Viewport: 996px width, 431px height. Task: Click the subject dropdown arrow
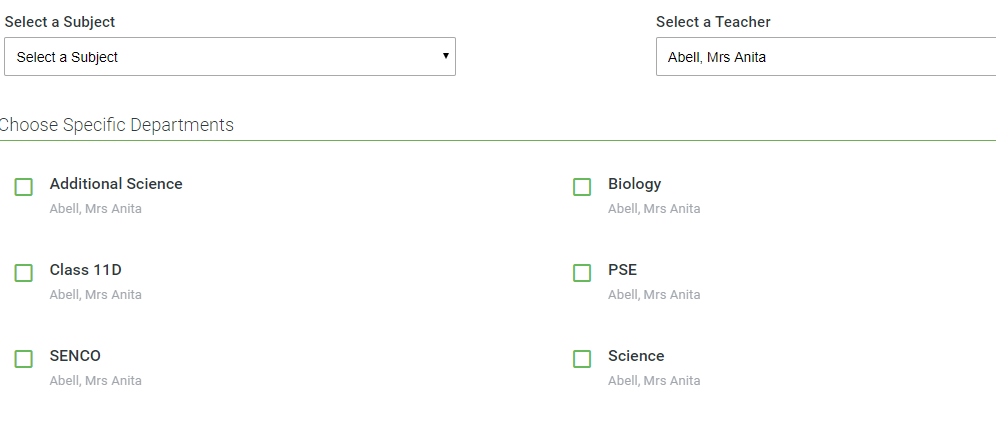point(446,56)
